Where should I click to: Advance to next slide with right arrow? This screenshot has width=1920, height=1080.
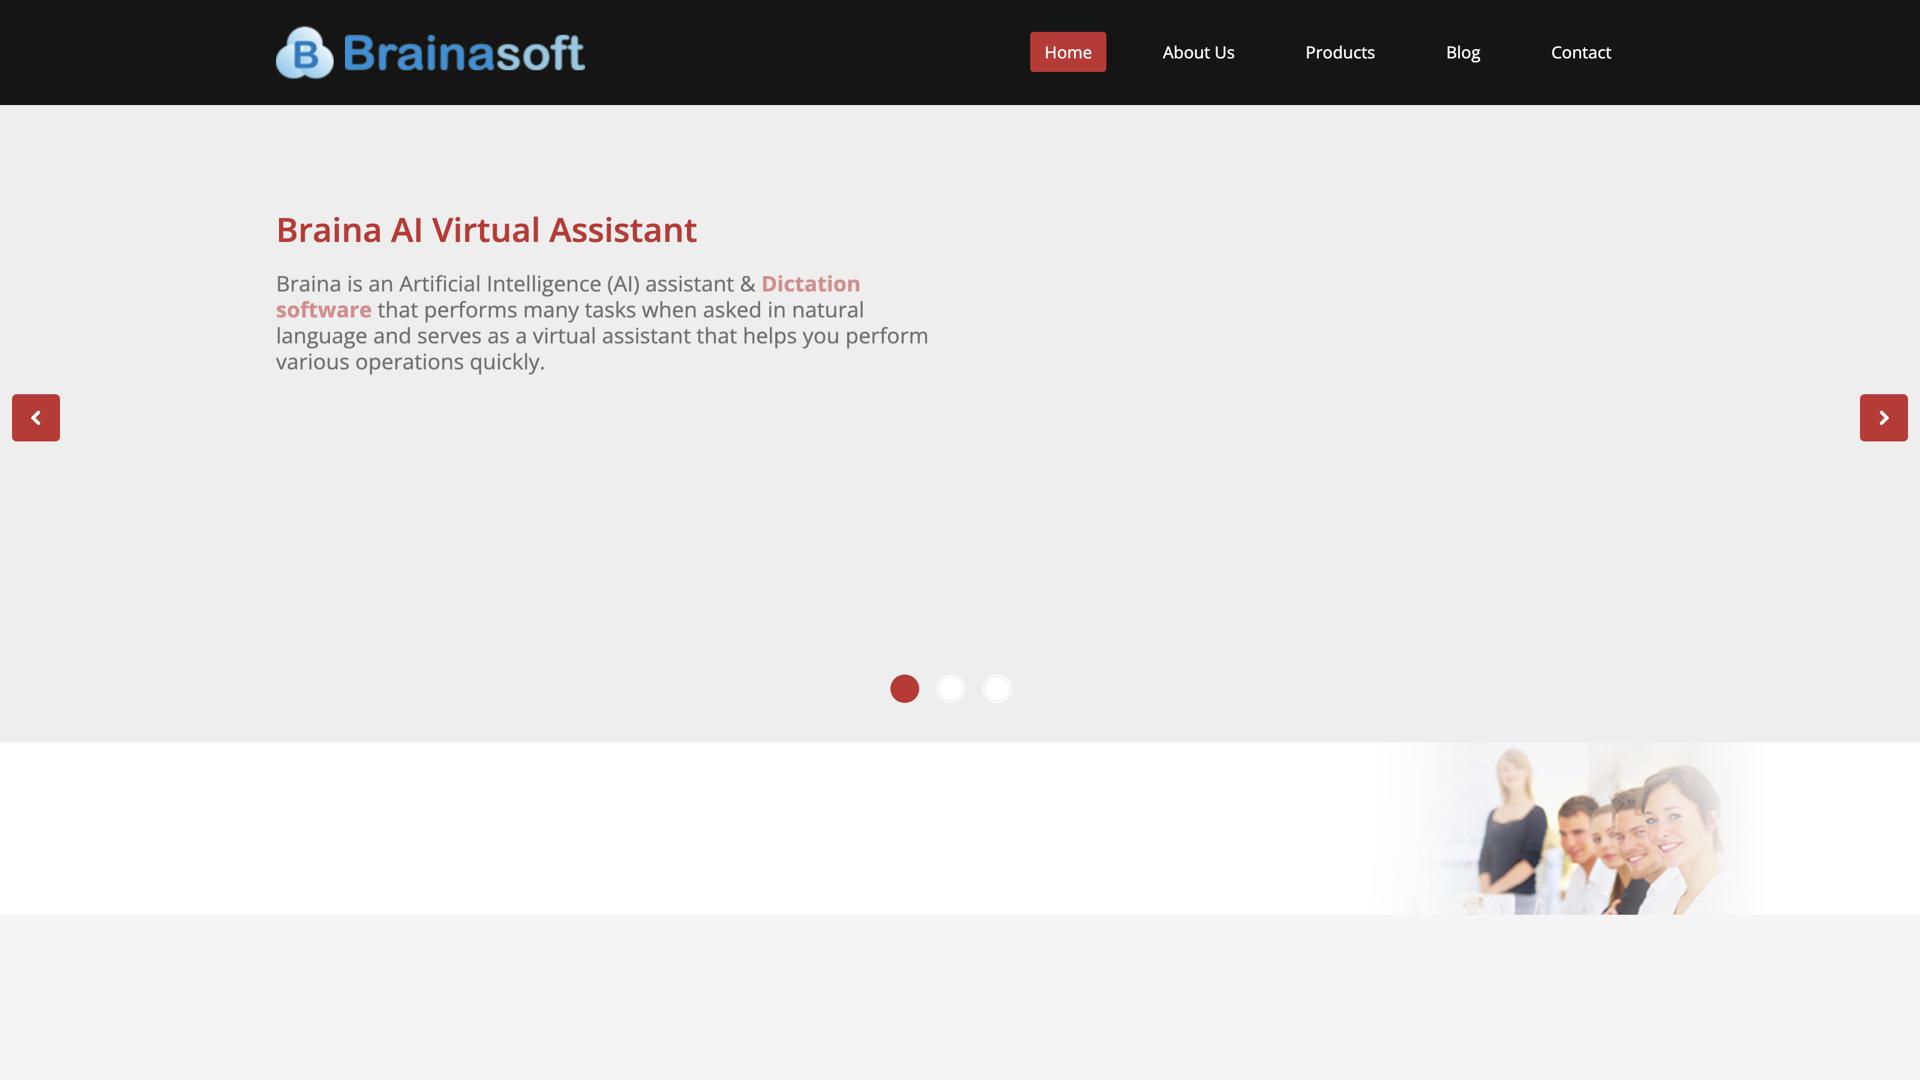[1883, 417]
